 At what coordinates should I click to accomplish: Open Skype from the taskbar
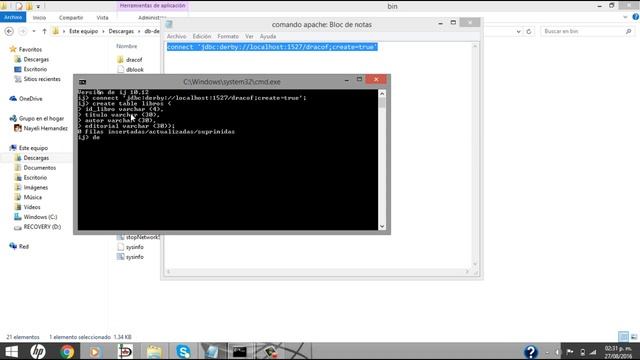tap(183, 351)
